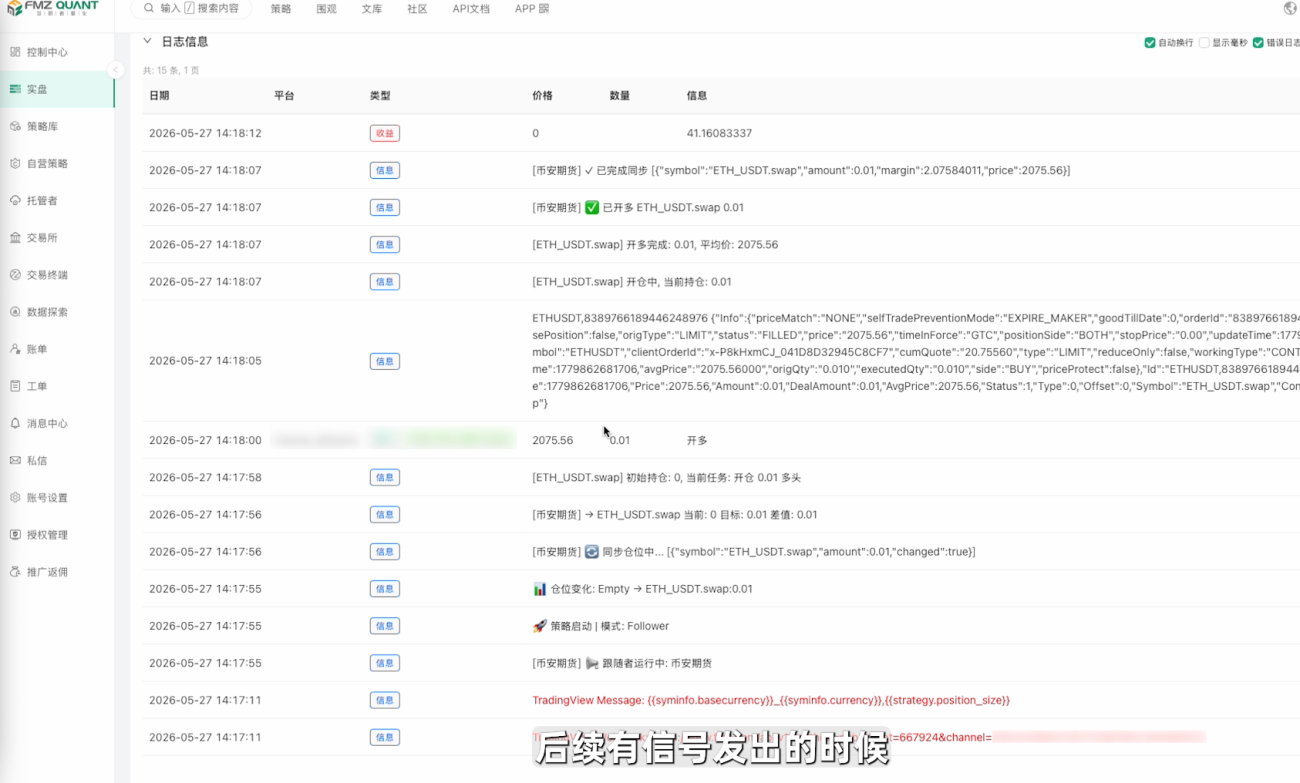The image size is (1300, 783).
Task: Go to 自营策略 in sidebar
Action: click(47, 164)
